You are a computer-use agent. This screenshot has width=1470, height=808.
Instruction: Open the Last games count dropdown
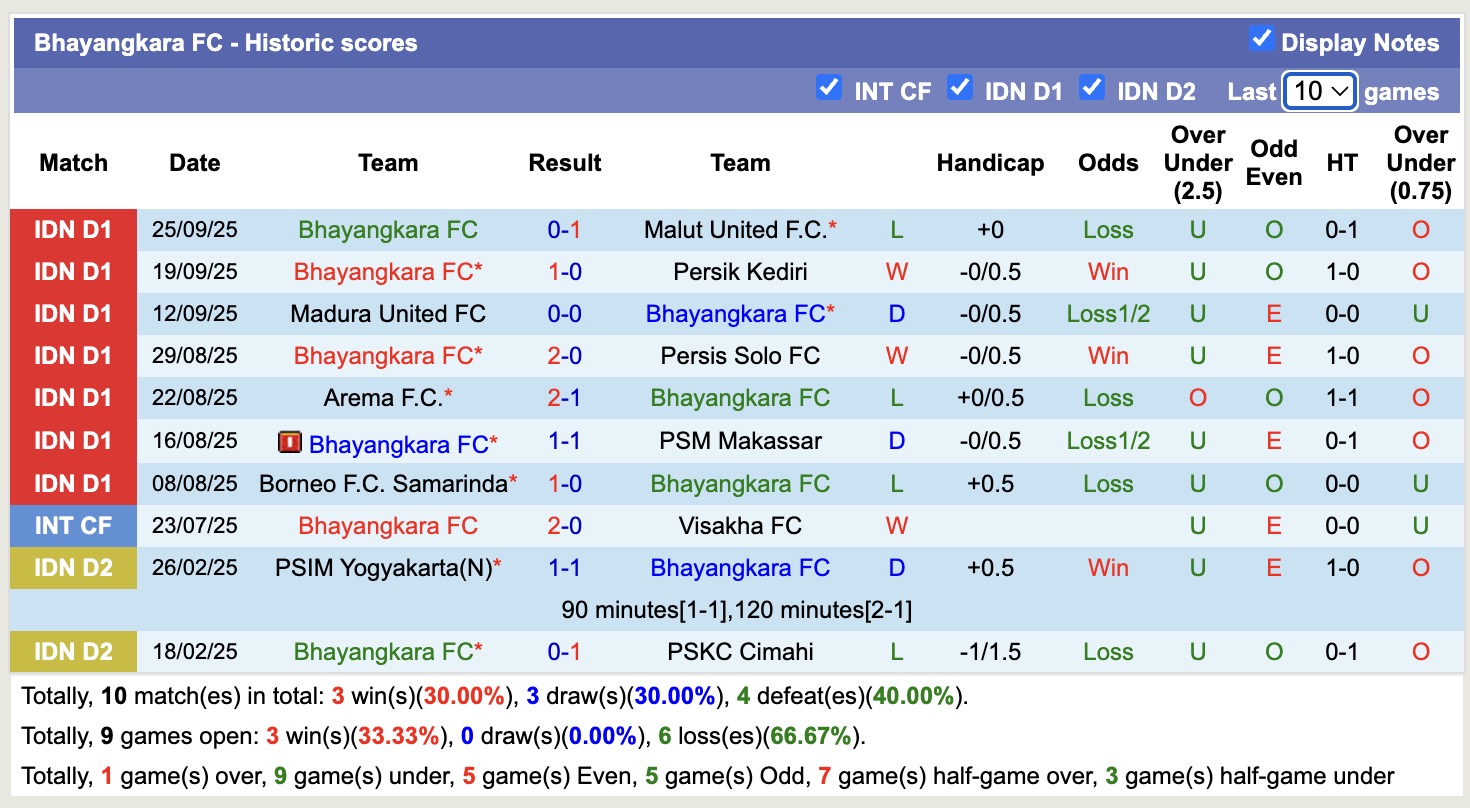pos(1320,92)
